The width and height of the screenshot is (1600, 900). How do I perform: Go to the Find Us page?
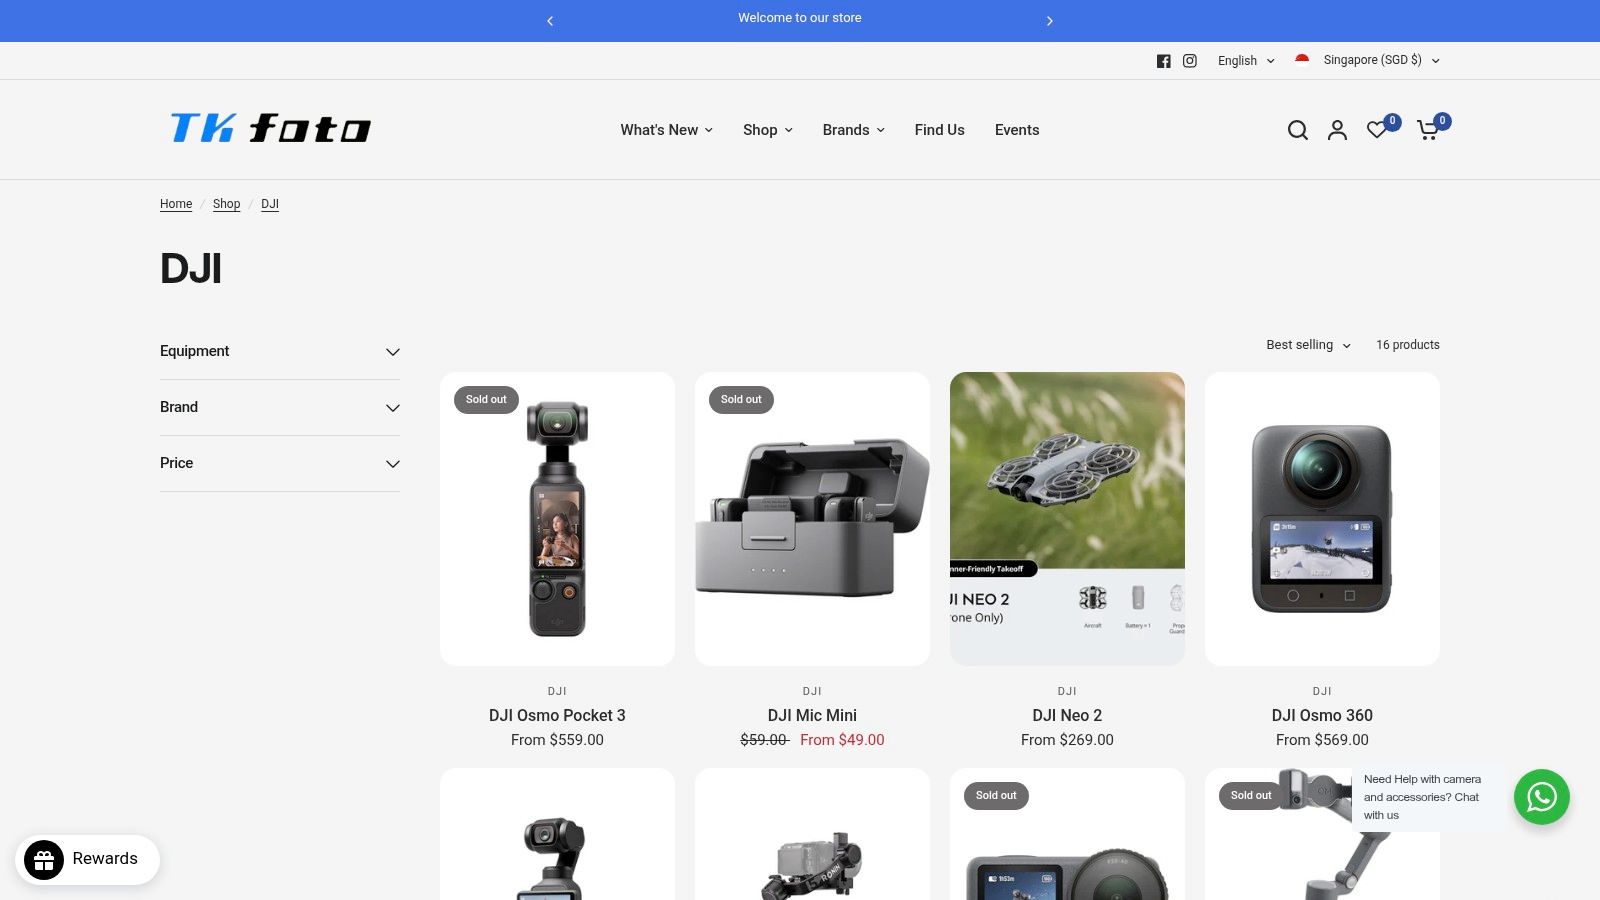[939, 130]
